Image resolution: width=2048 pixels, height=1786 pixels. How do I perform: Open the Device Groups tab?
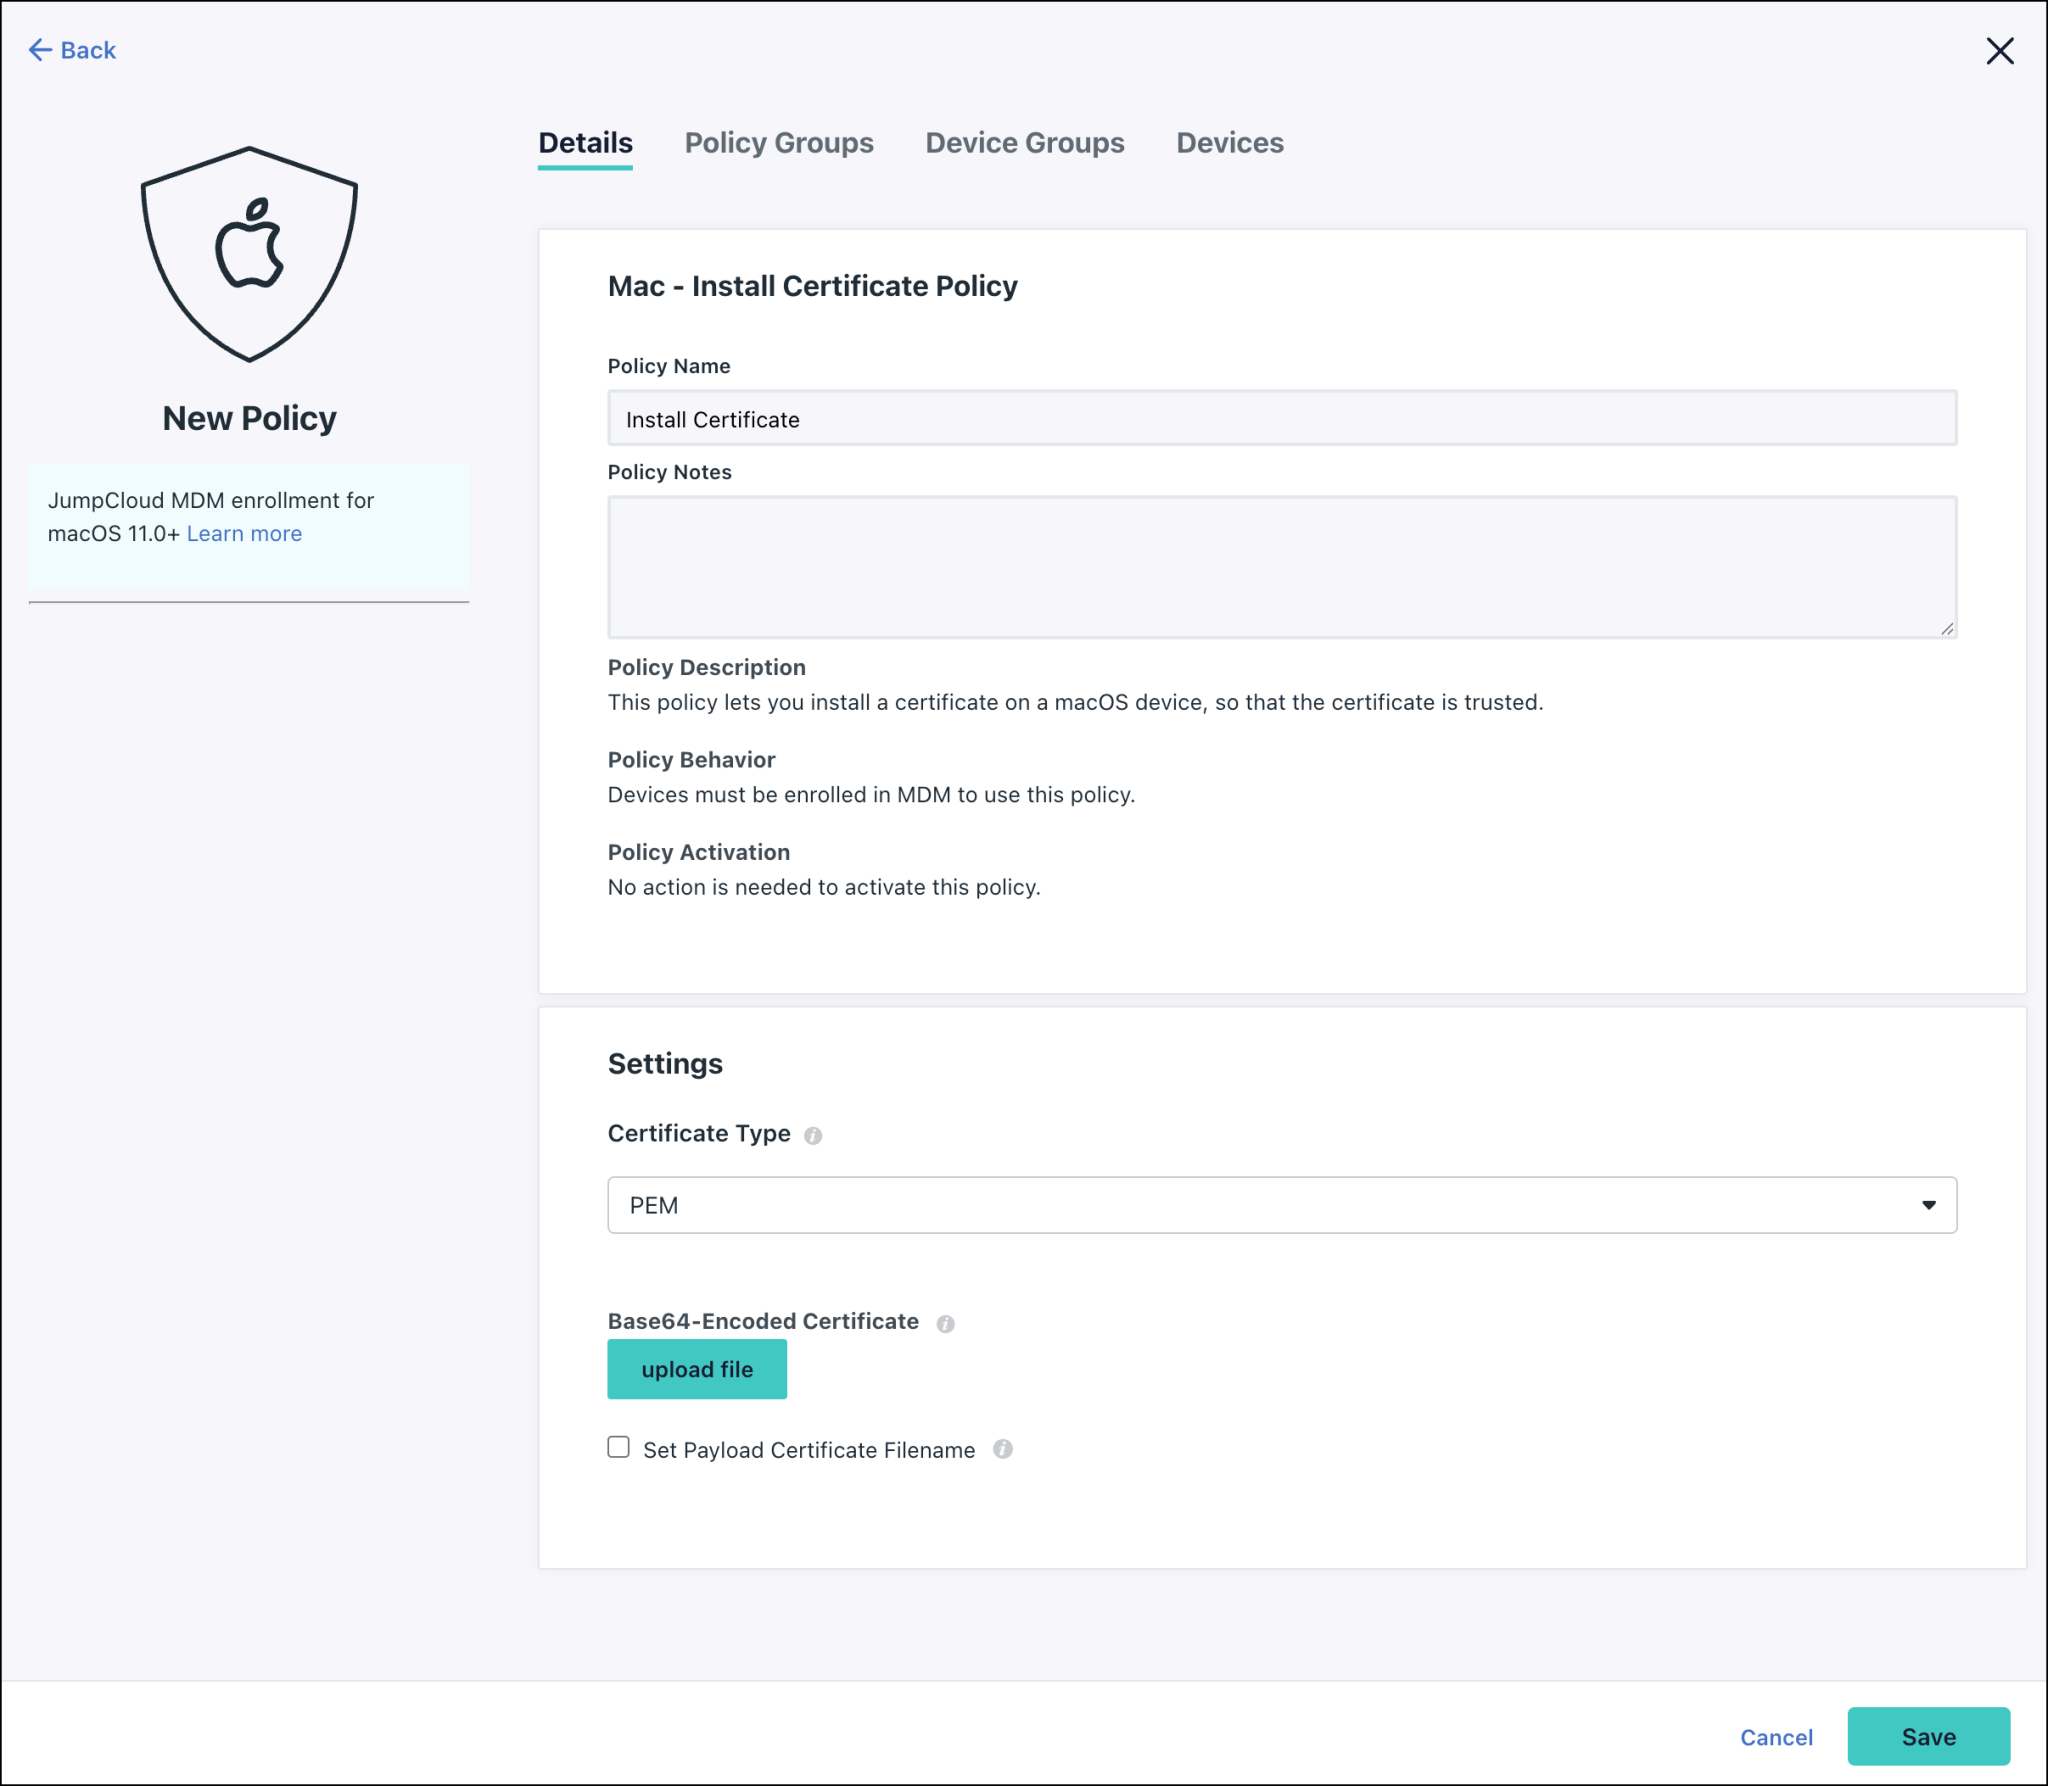pyautogui.click(x=1024, y=143)
